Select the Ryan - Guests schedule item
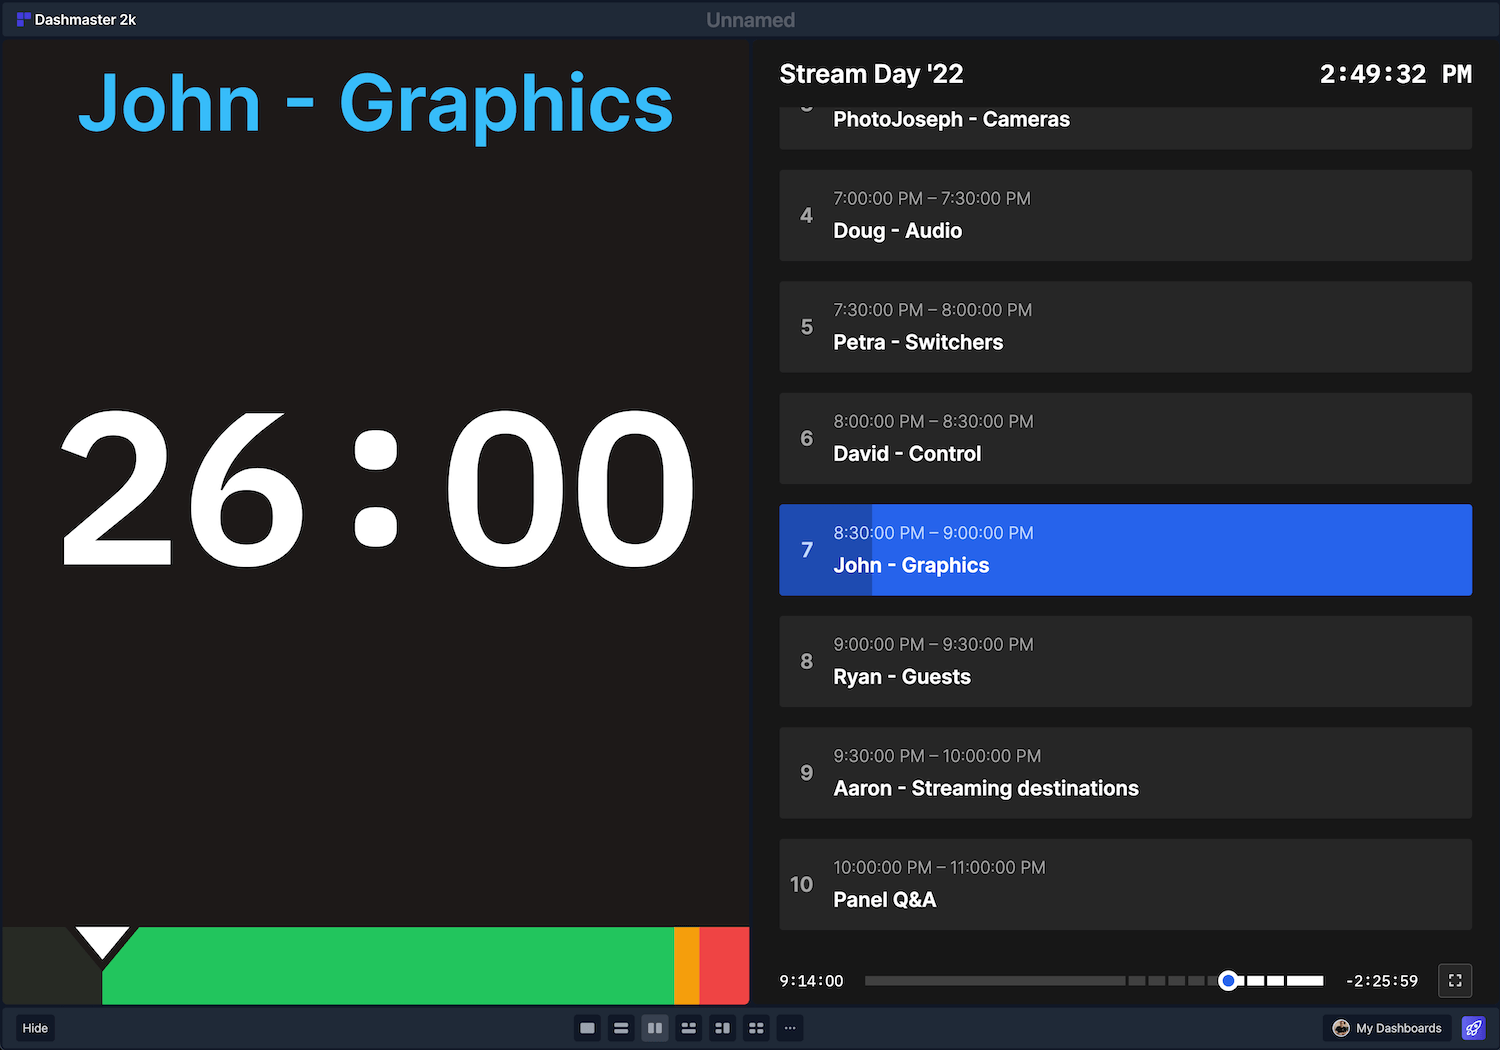 [1125, 661]
